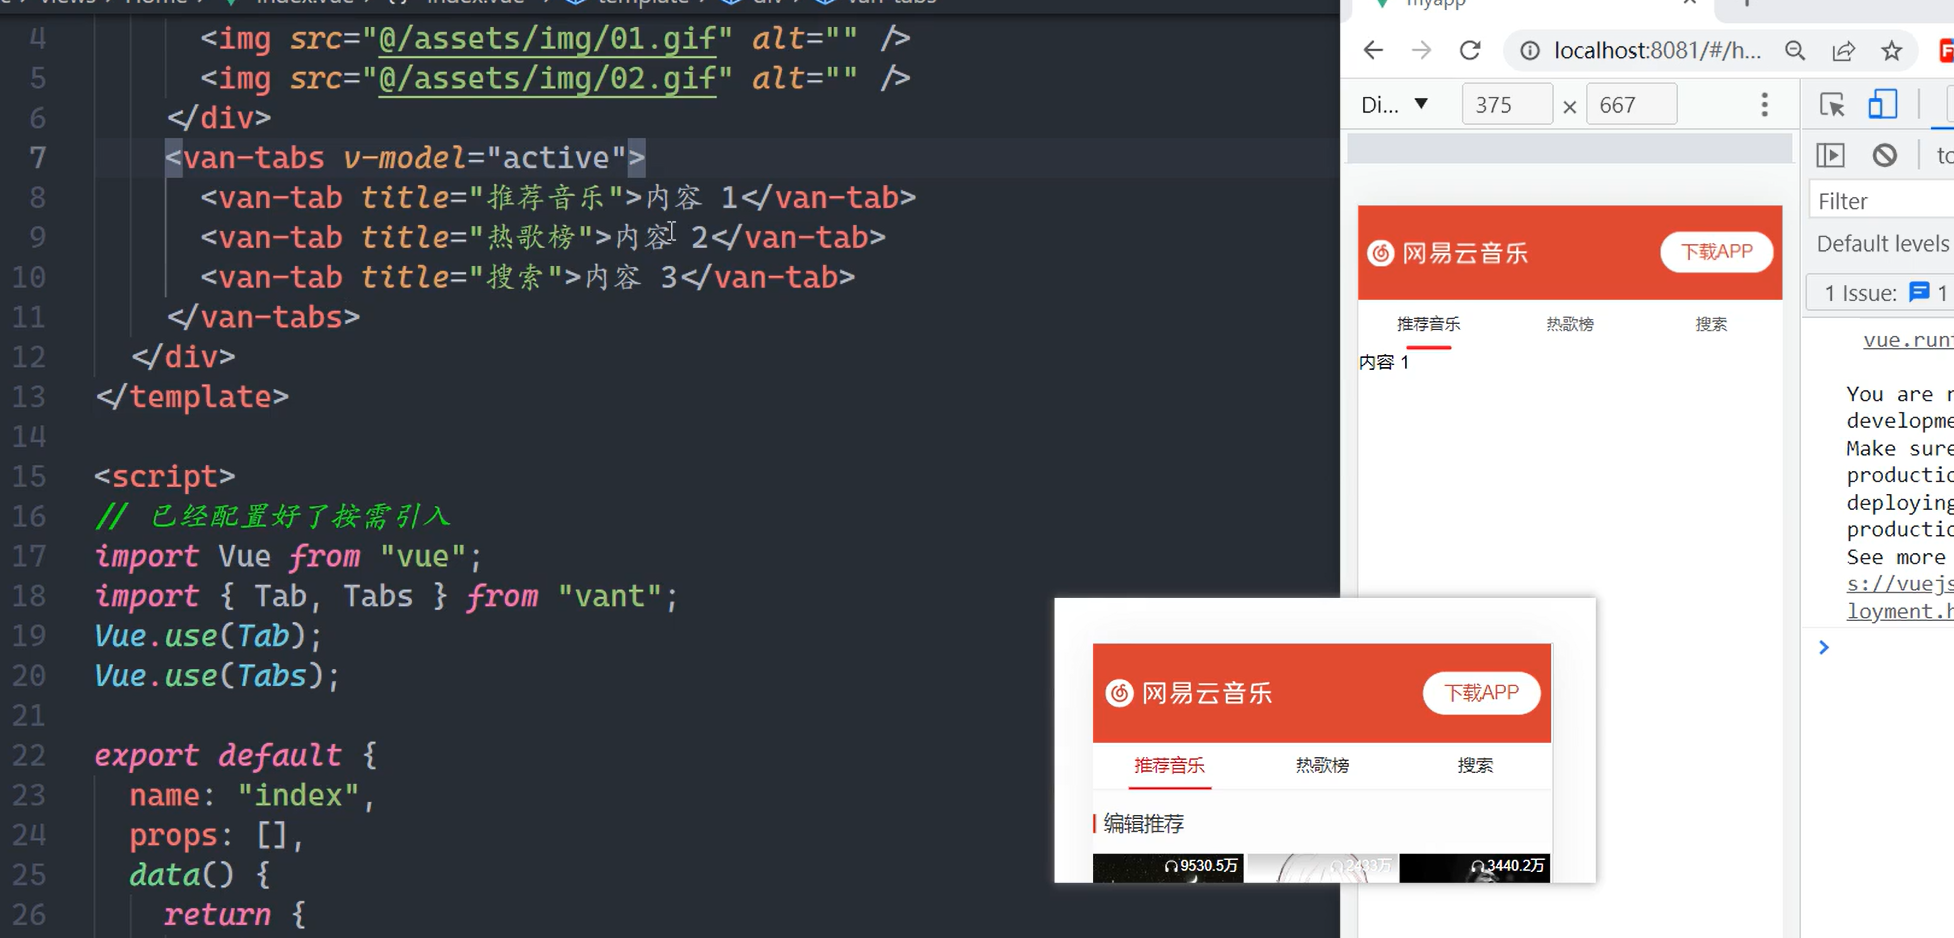This screenshot has height=938, width=1954.
Task: Click 下载APP button in the floating reference image
Action: [x=1481, y=693]
